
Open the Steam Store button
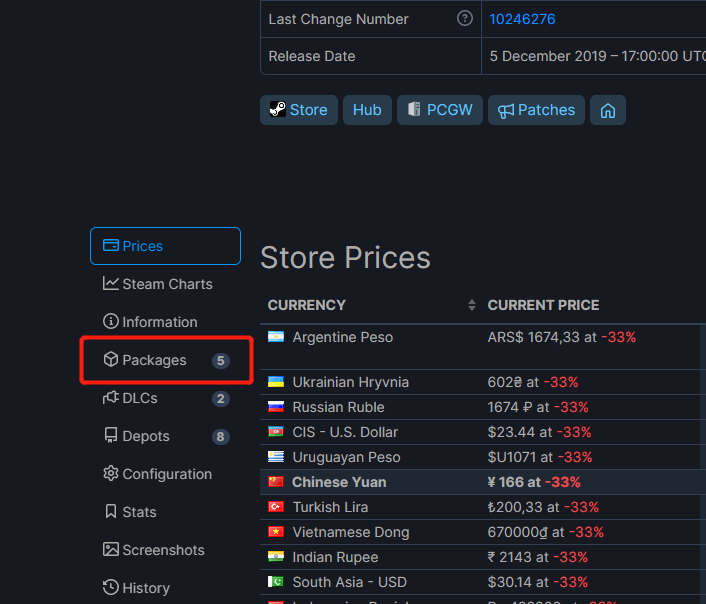coord(298,110)
